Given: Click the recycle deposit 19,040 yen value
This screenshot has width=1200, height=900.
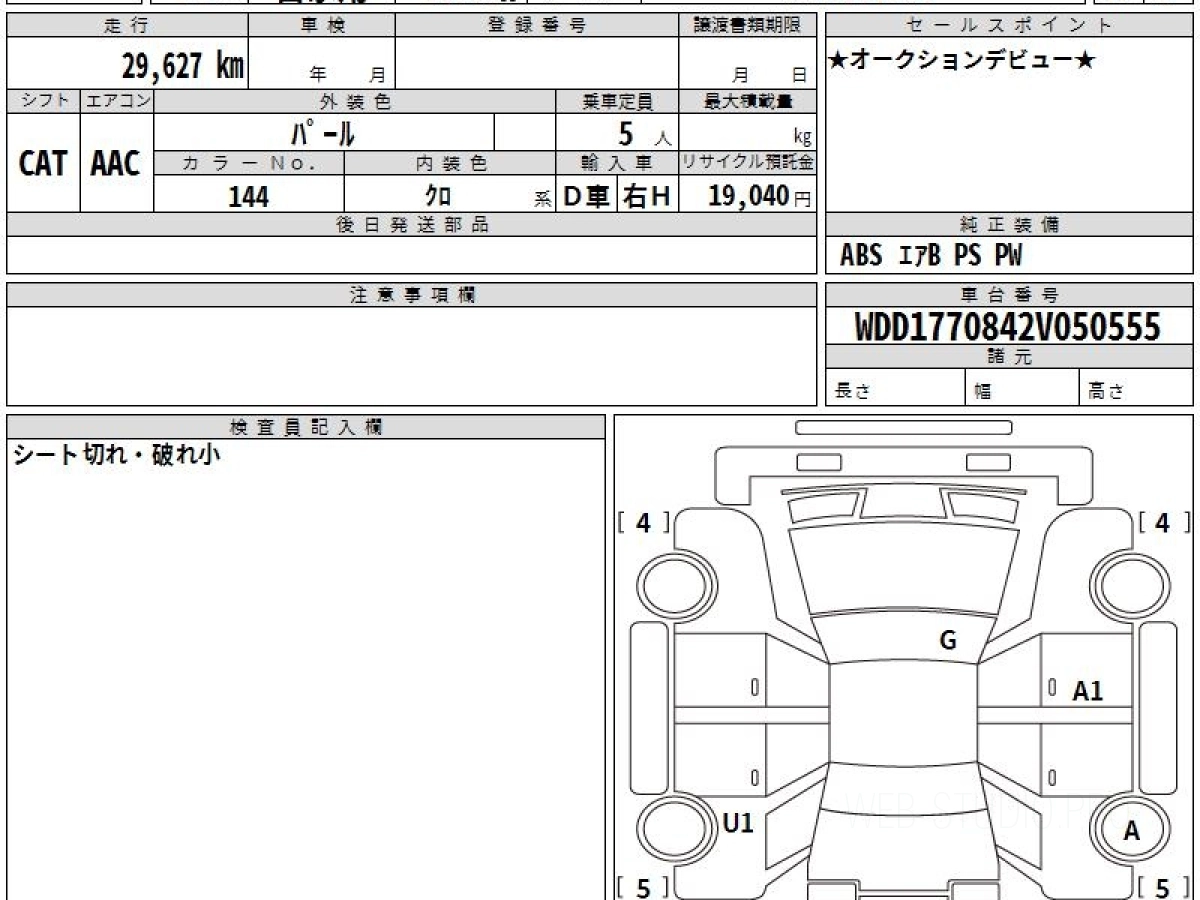Looking at the screenshot, I should 760,196.
